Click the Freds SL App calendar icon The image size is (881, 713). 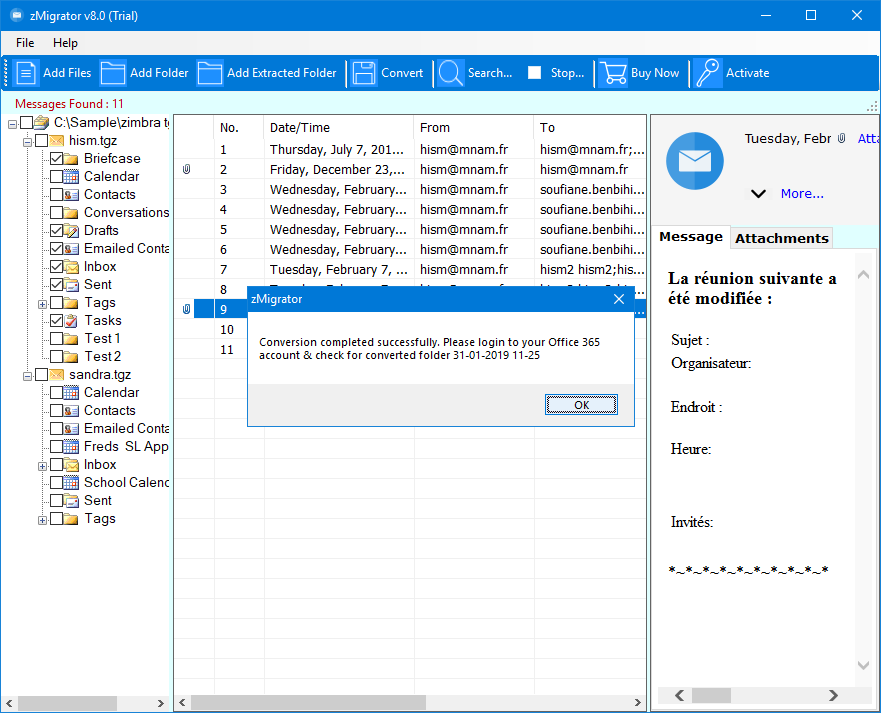(71, 446)
